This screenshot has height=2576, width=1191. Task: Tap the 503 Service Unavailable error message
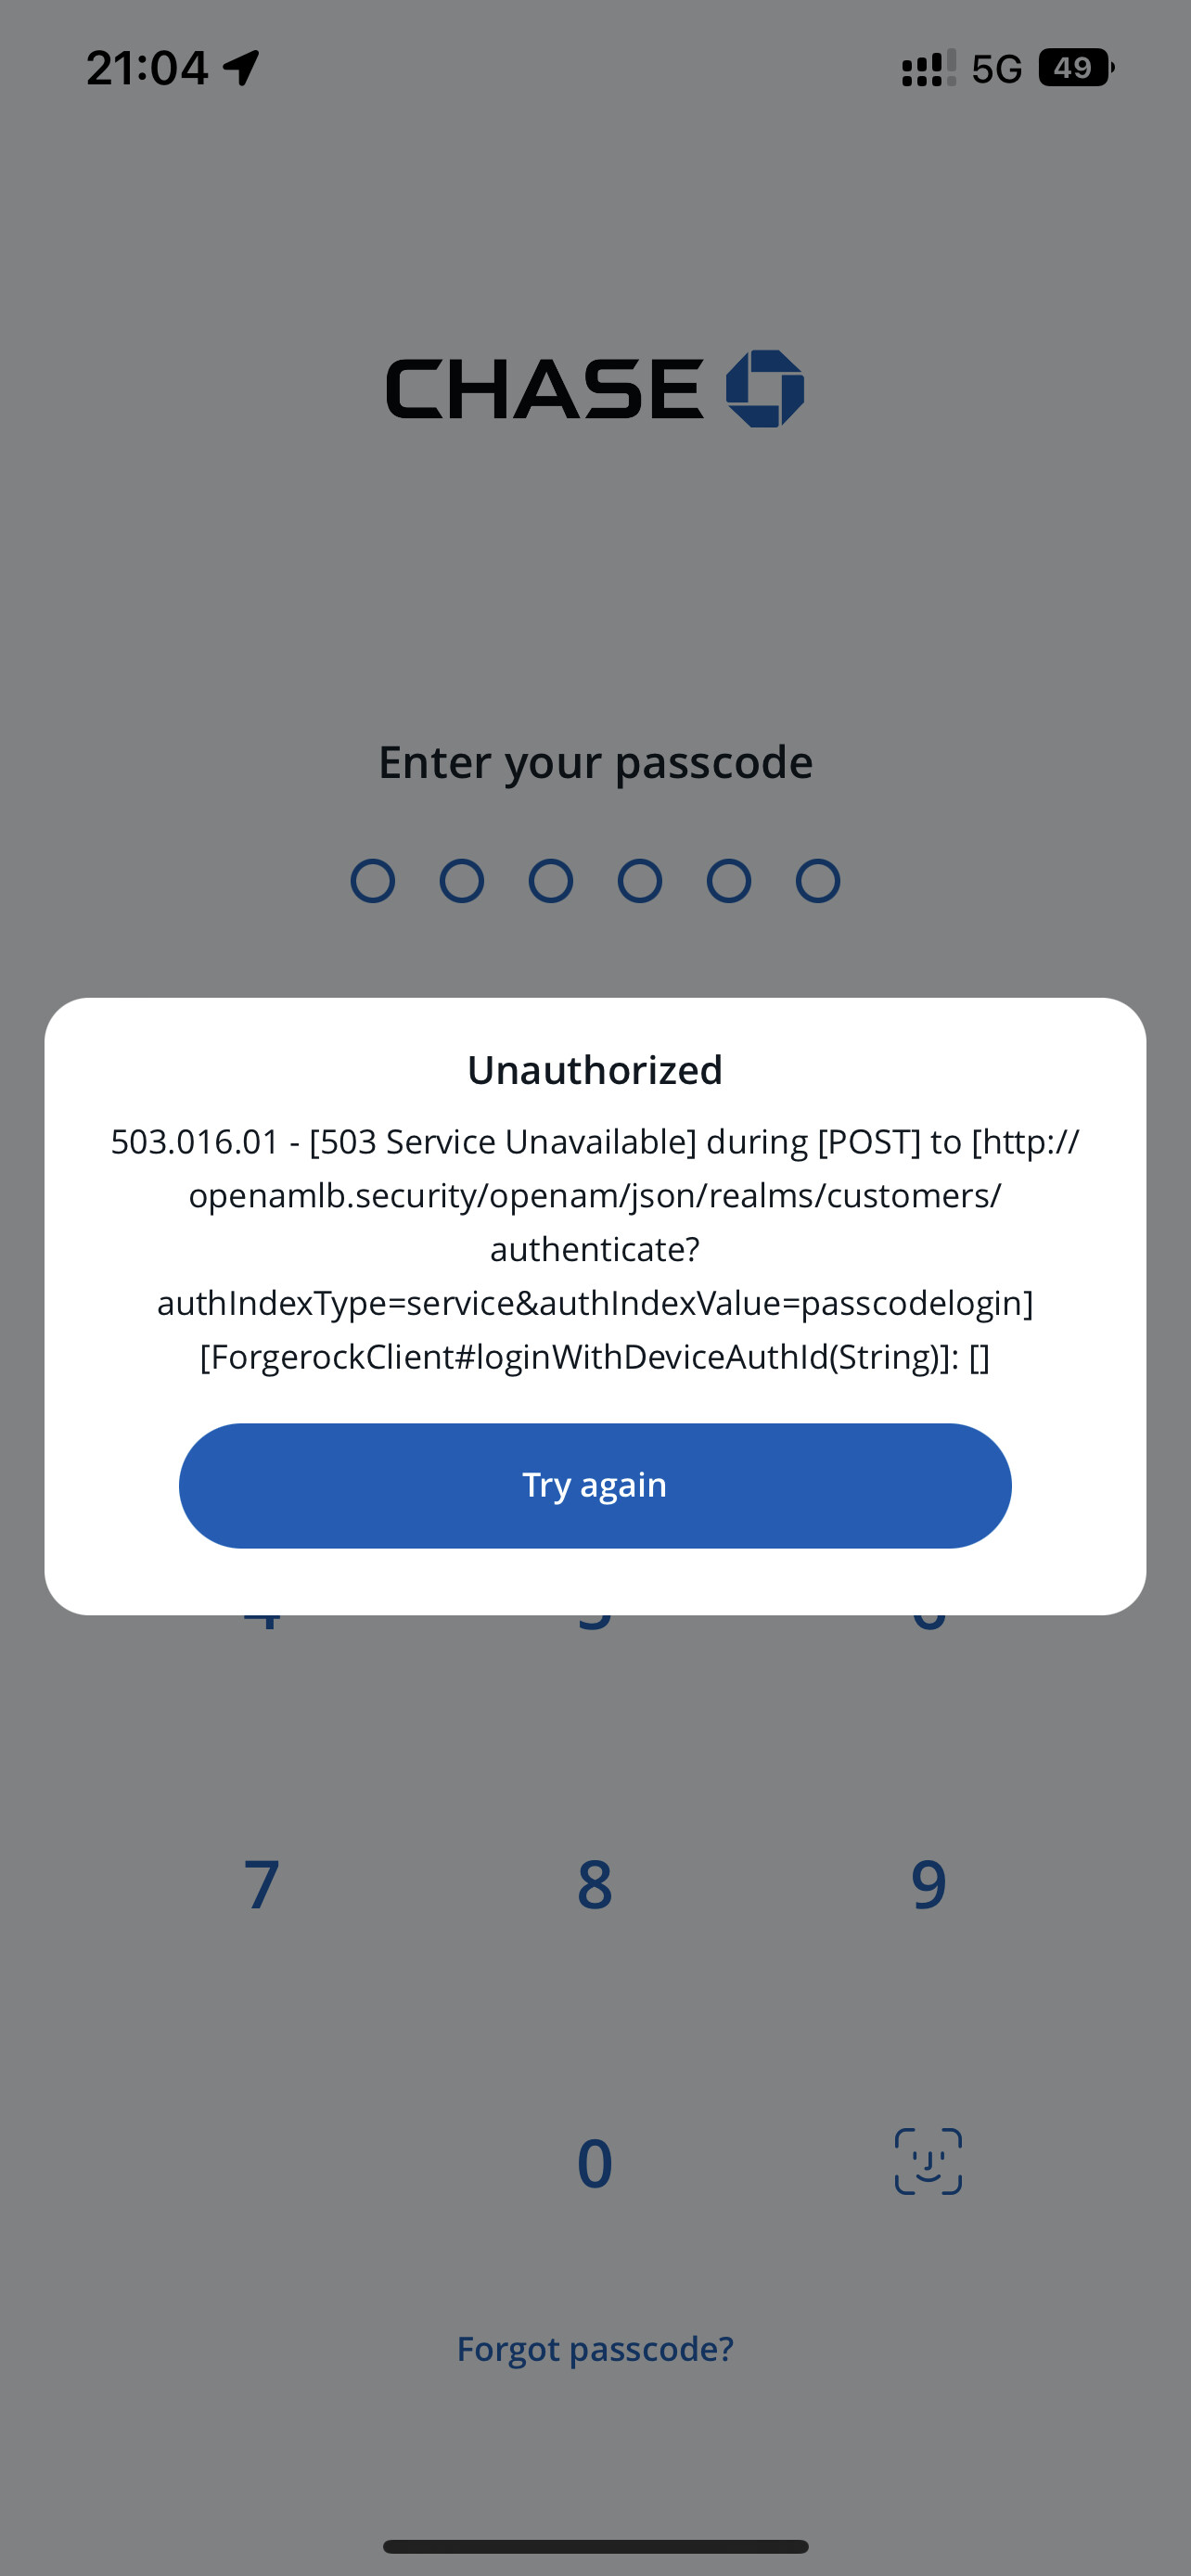point(595,1249)
